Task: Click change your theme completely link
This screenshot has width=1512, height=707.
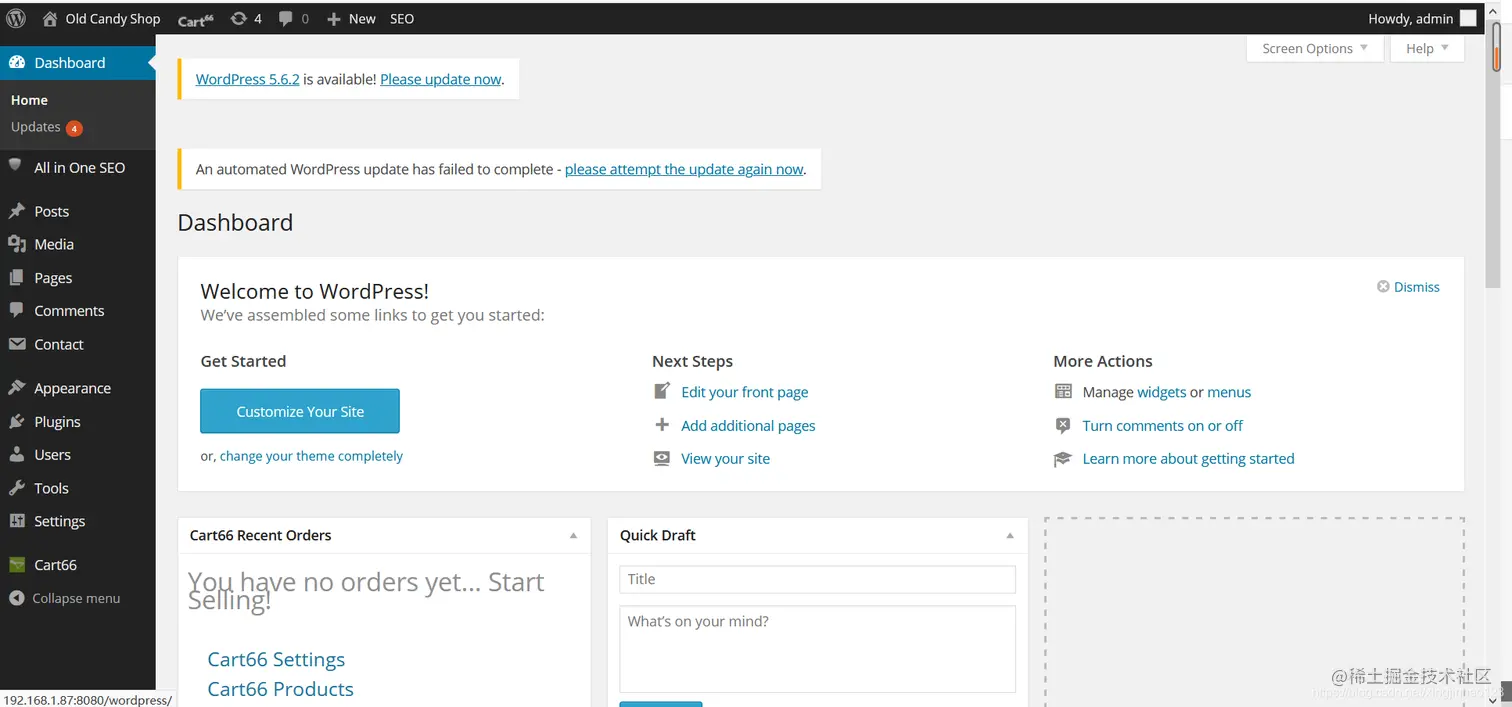Action: [x=311, y=456]
